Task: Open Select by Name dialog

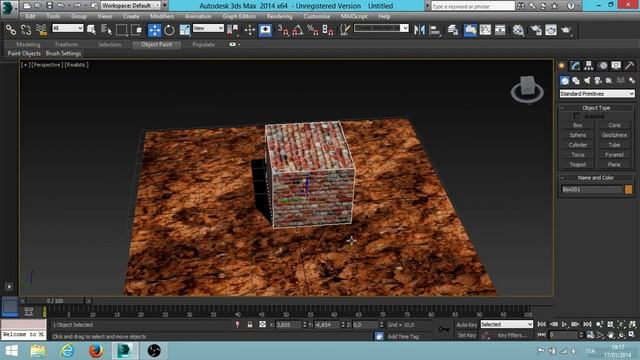Action: pos(106,29)
